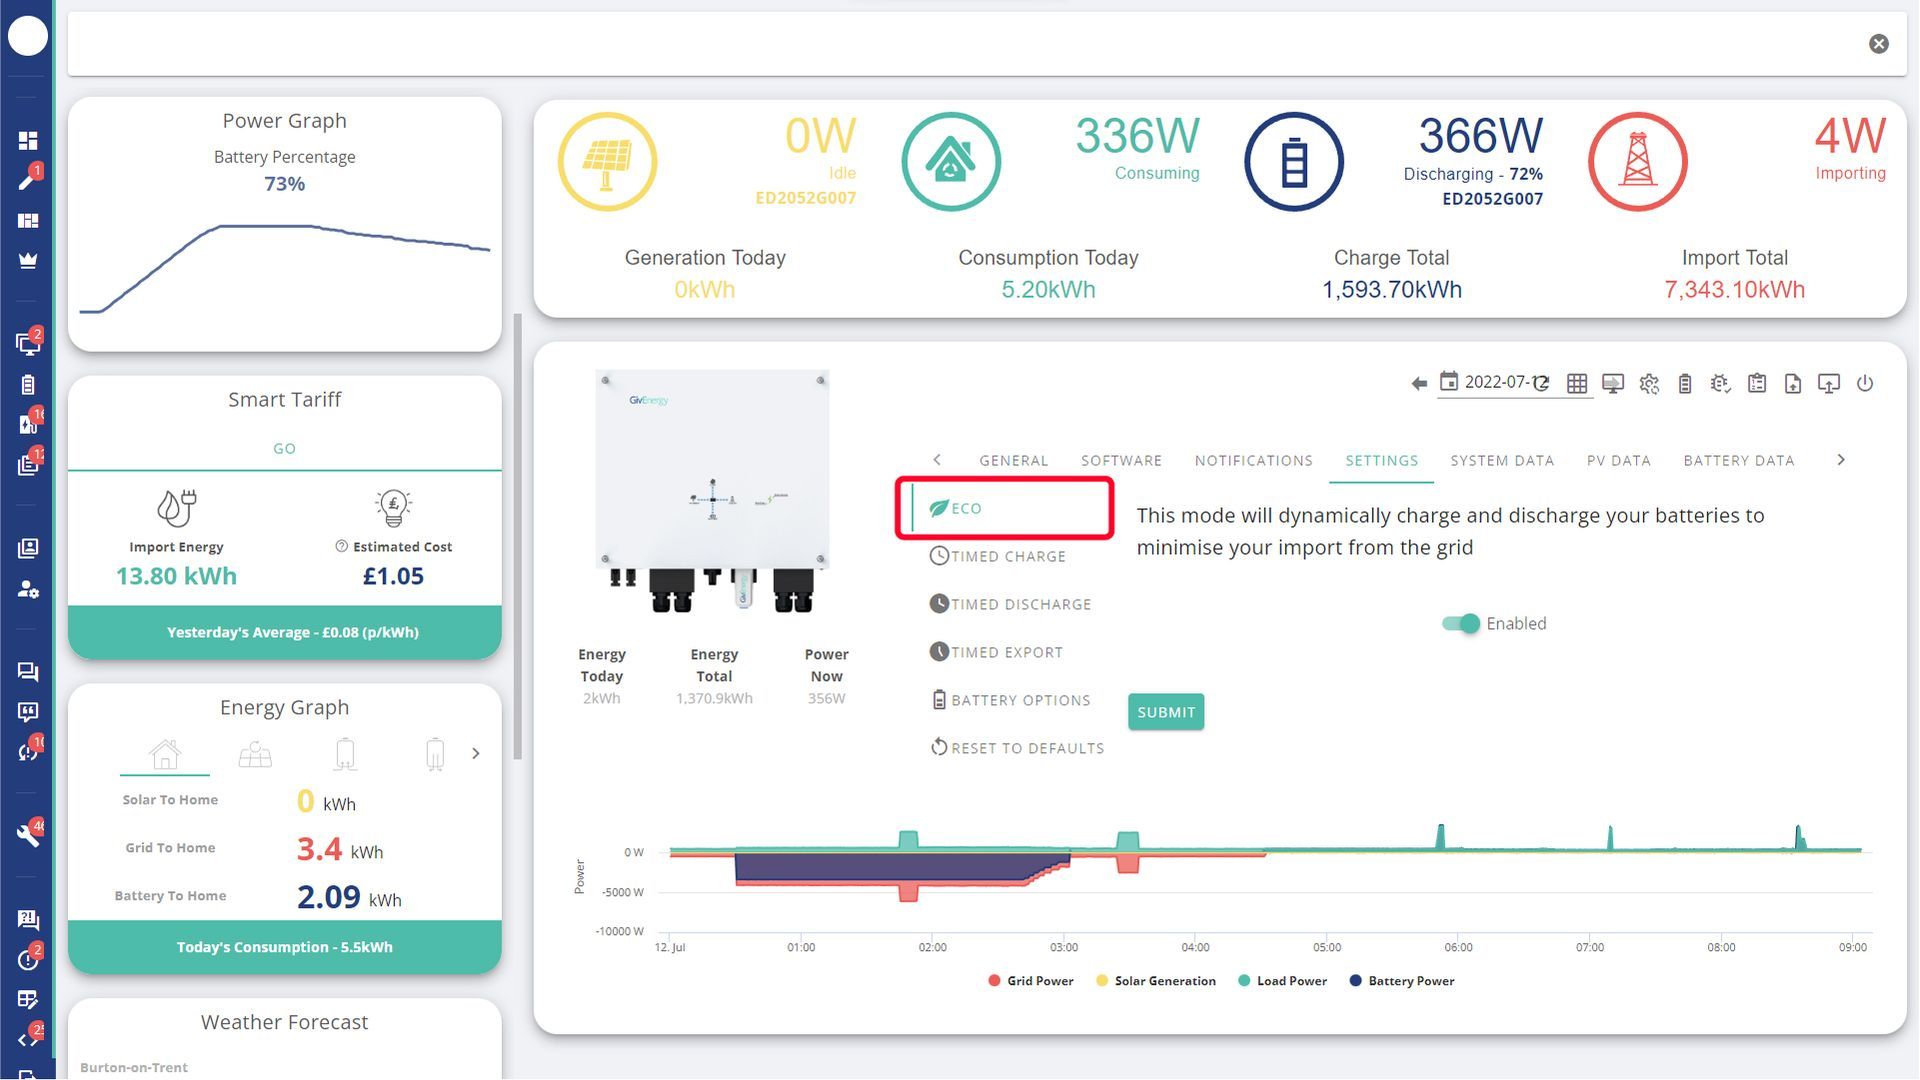The image size is (1920, 1080).
Task: Click the bug check diagnostics icon
Action: (1720, 383)
